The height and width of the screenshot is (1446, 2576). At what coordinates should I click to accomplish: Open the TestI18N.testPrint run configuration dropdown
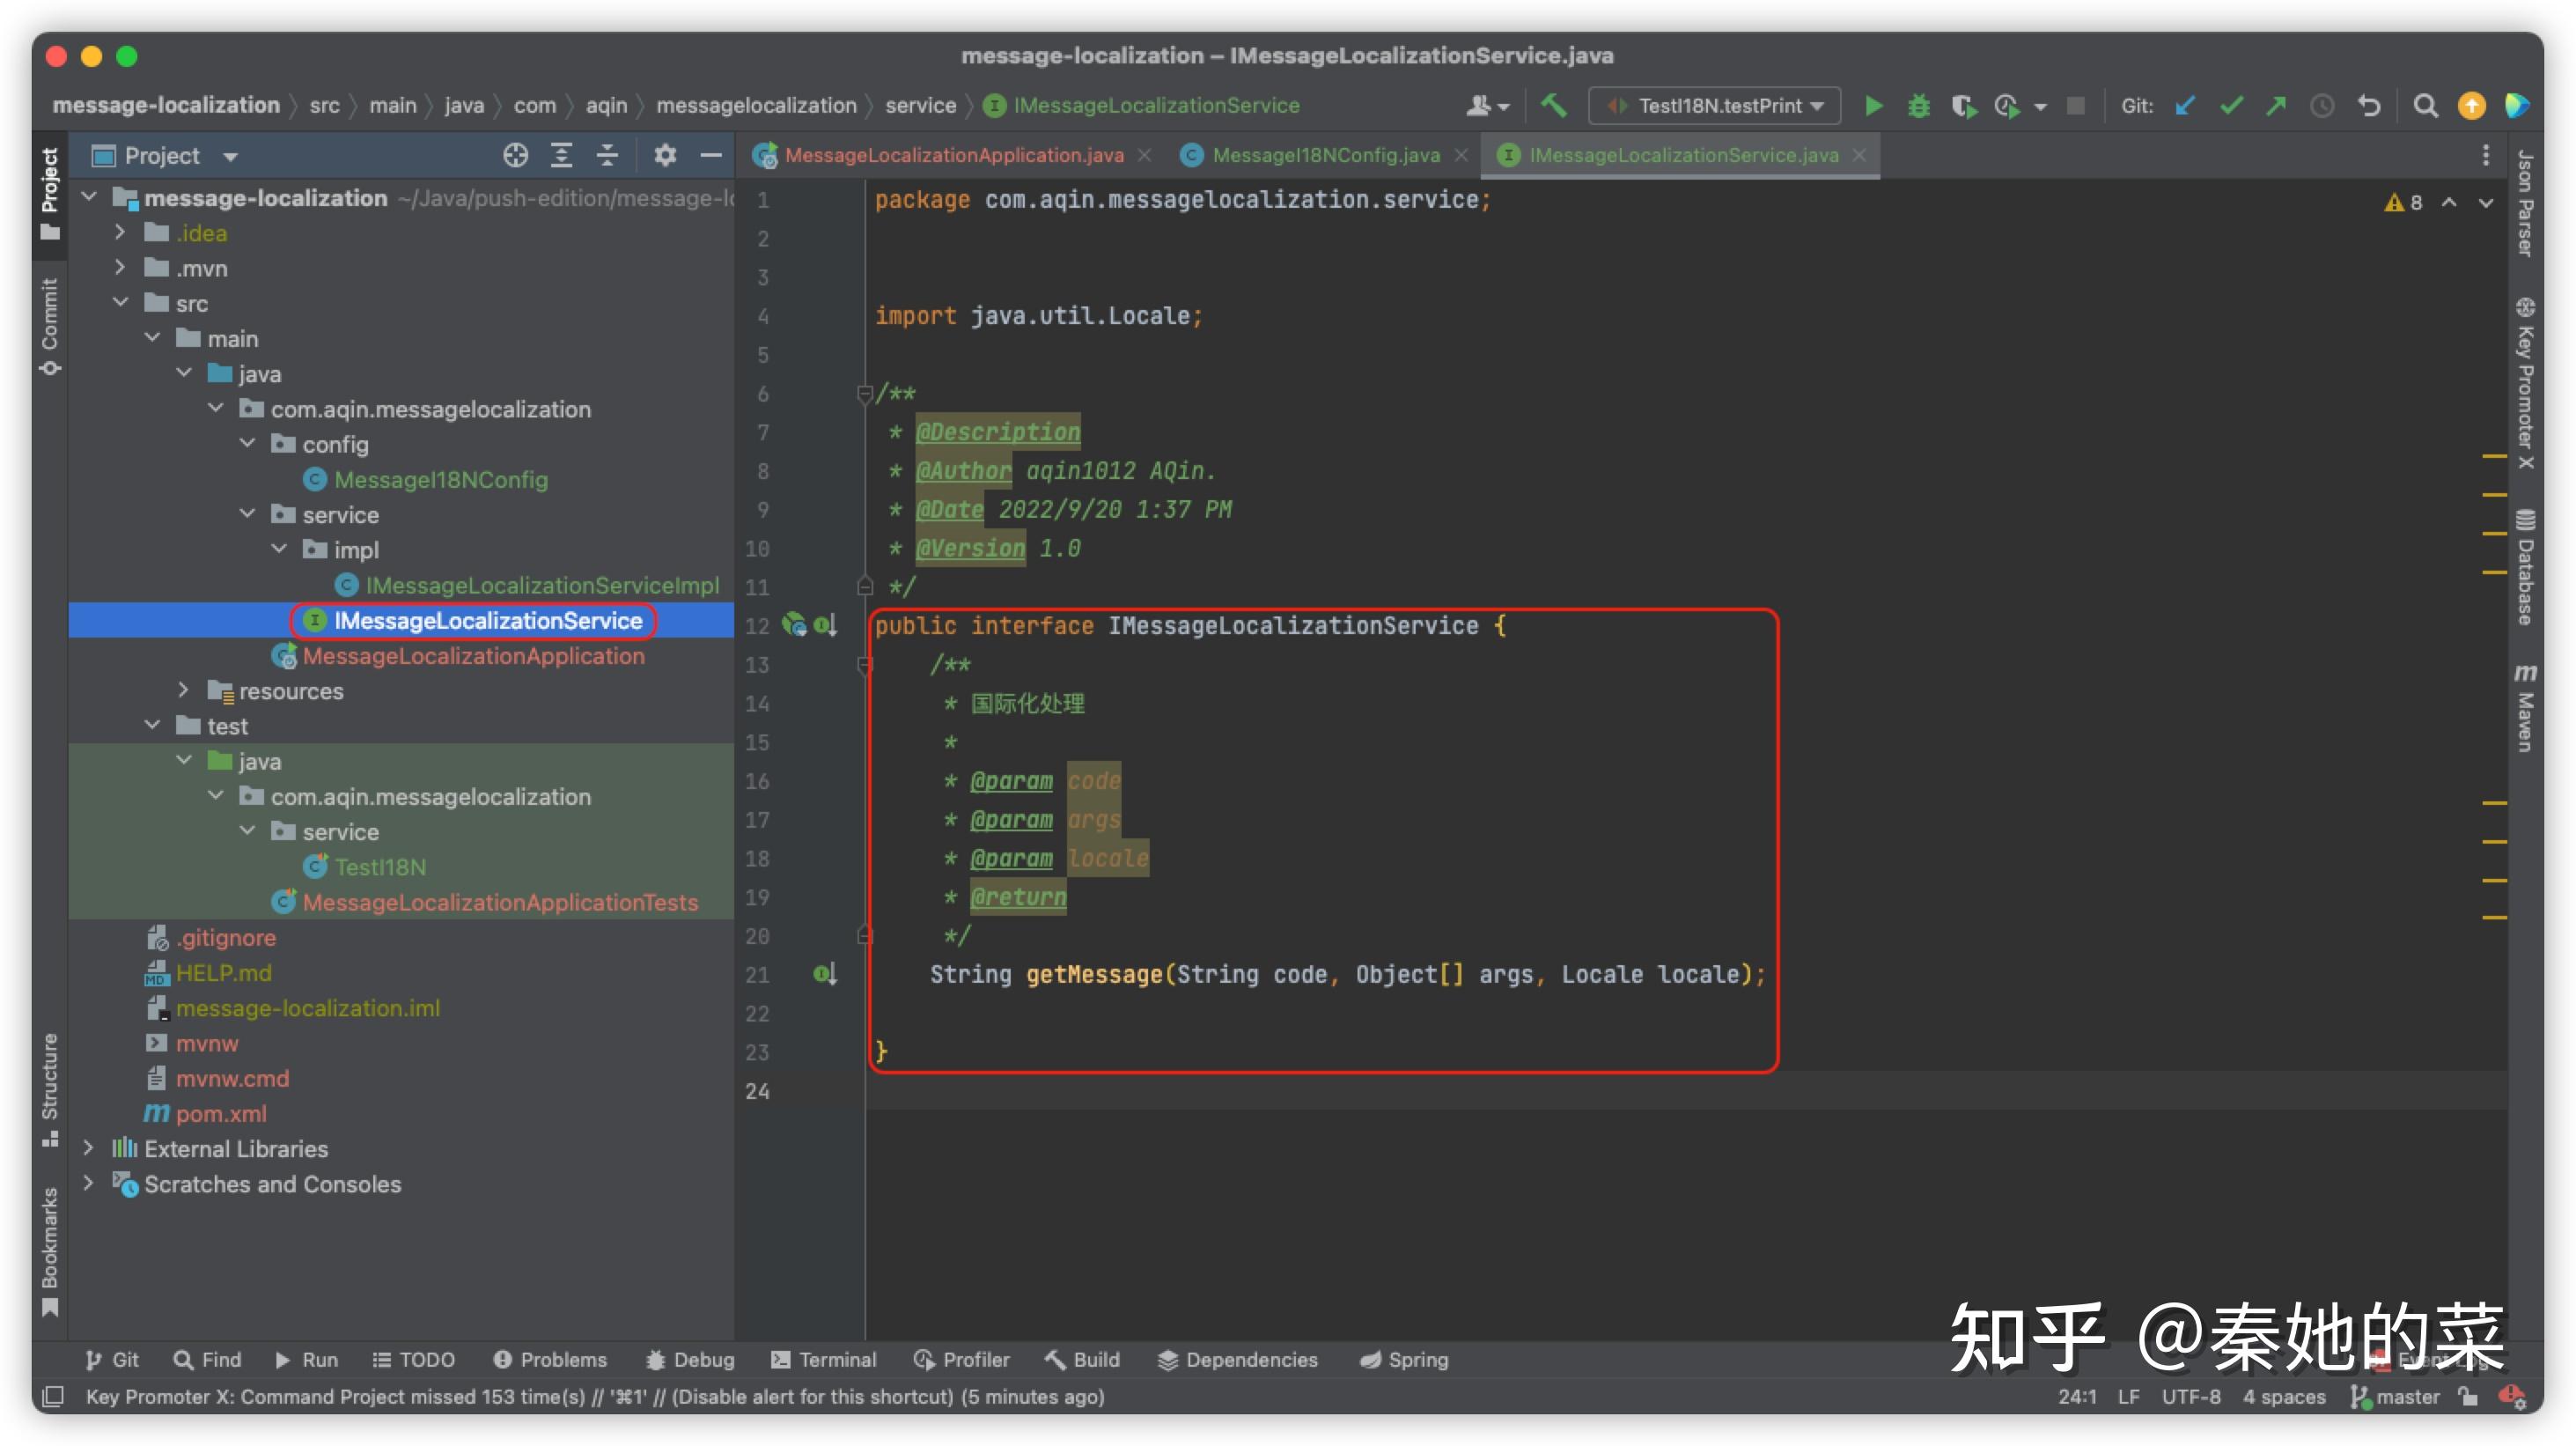[1714, 106]
